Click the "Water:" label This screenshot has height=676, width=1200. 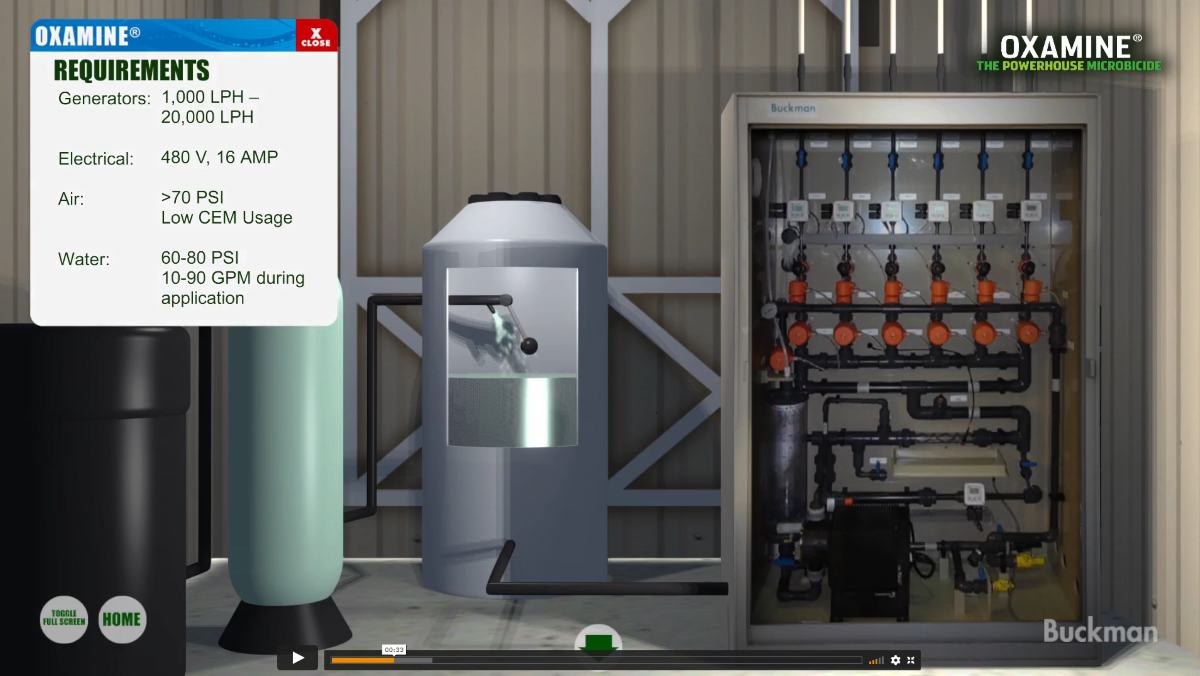click(x=84, y=259)
